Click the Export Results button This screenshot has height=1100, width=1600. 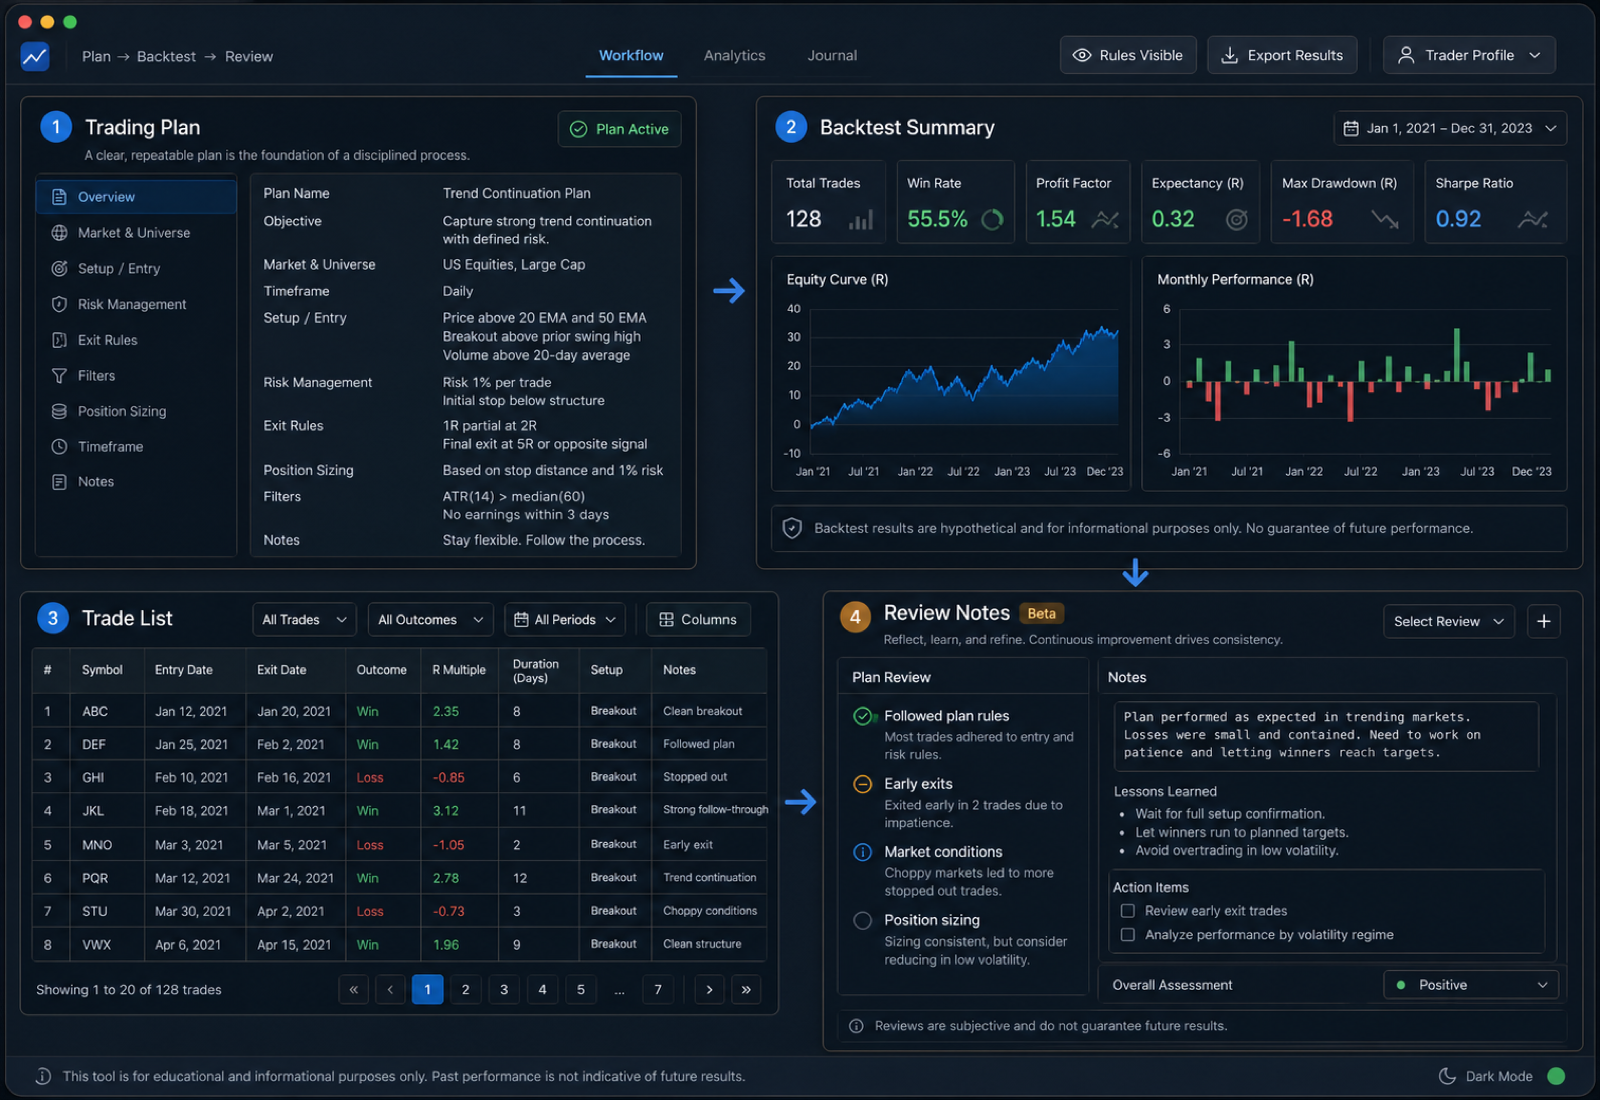1282,55
